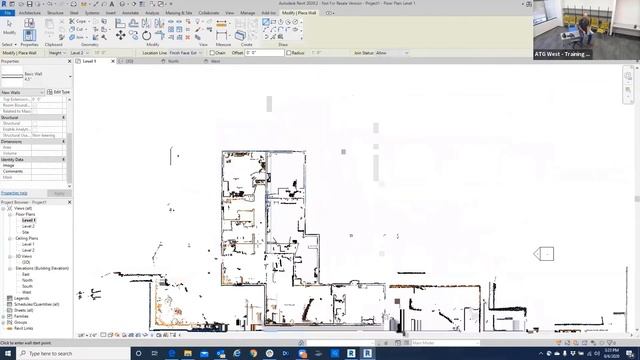Click the Properties panel vertical scrollbar
This screenshot has height=360, width=640.
69,159
